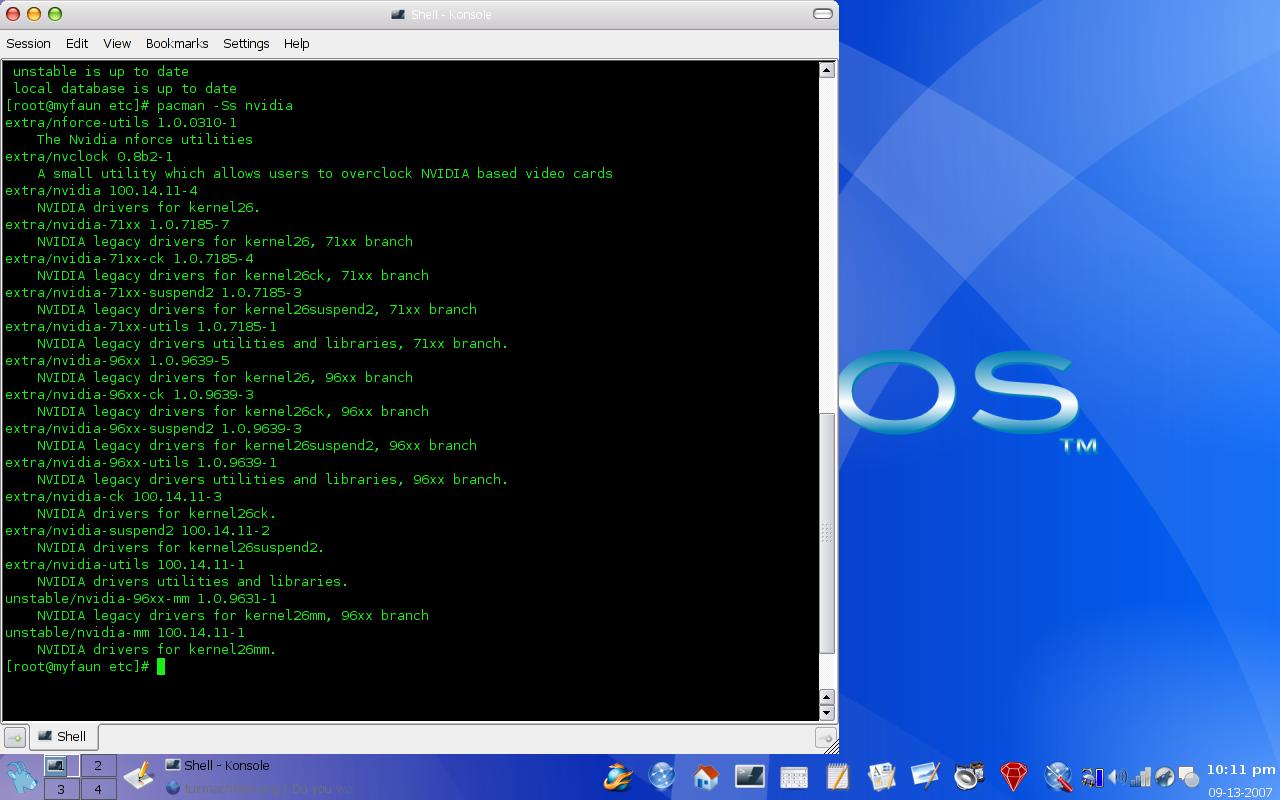Click the 'extra/nvidia-utils 100.14.11-1' line
The width and height of the screenshot is (1280, 800).
(125, 564)
